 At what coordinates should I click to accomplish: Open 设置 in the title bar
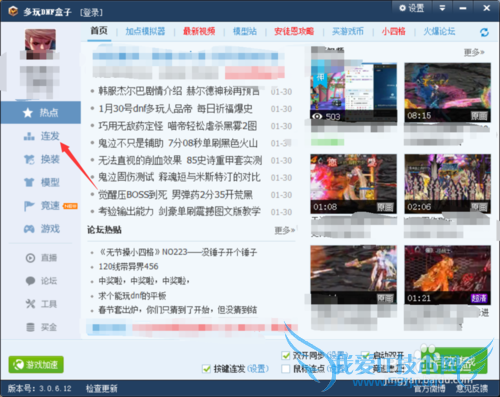tap(412, 8)
